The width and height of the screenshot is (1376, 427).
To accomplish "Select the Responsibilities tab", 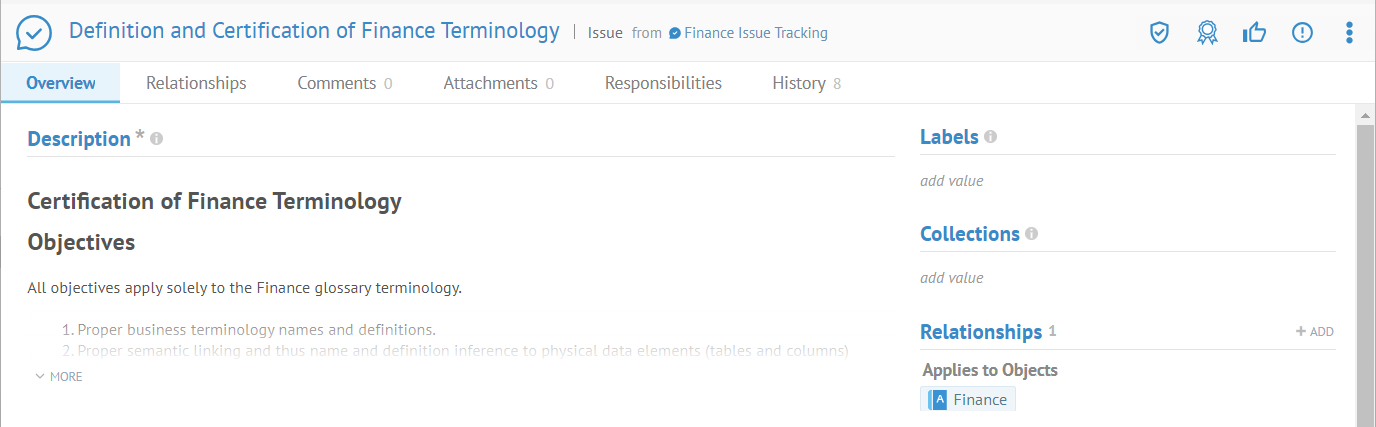I will coord(663,83).
